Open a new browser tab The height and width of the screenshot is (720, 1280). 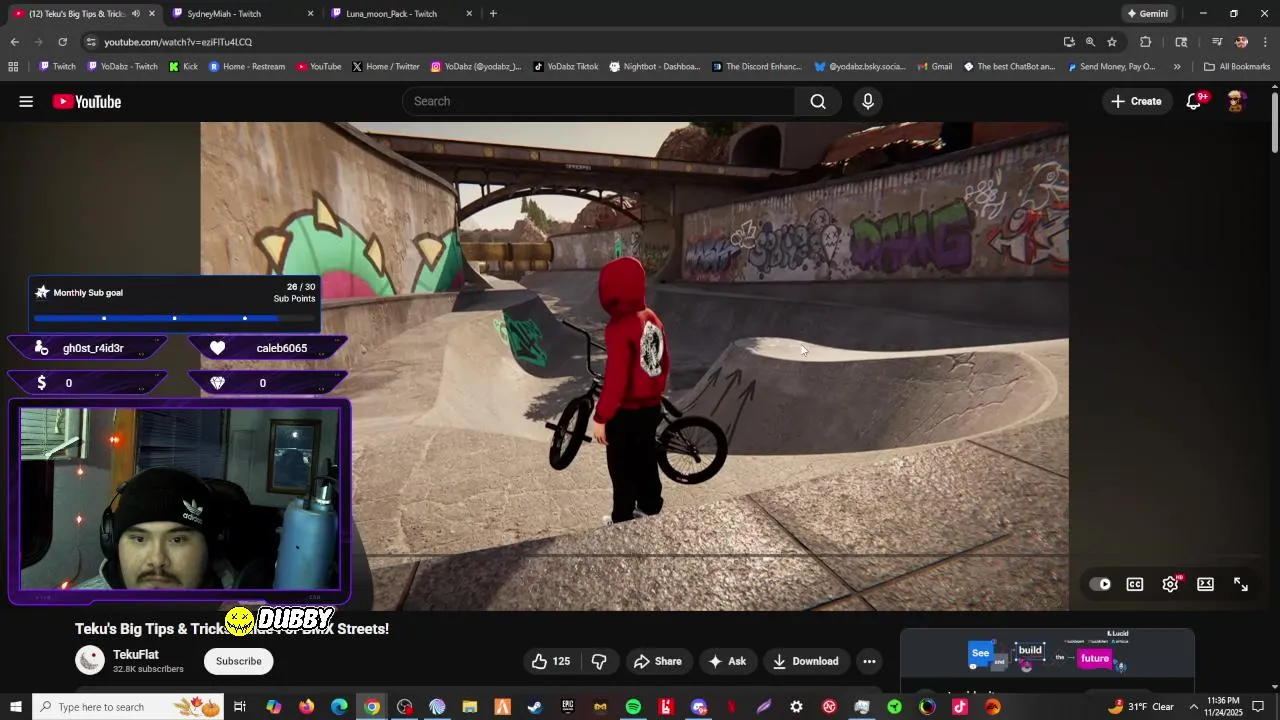pos(493,14)
